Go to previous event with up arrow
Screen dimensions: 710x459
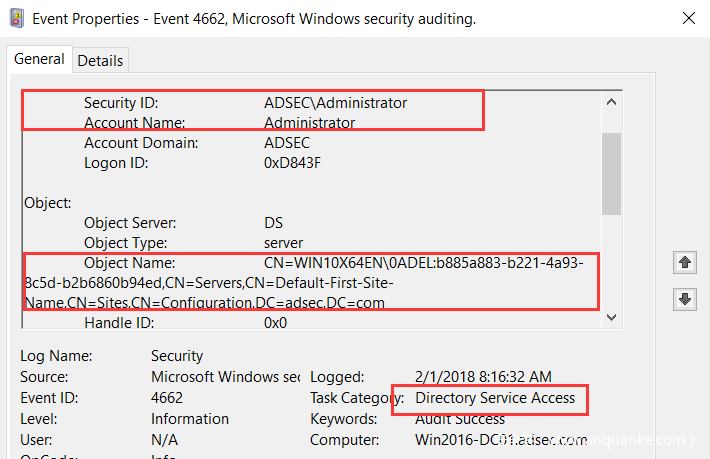point(686,262)
